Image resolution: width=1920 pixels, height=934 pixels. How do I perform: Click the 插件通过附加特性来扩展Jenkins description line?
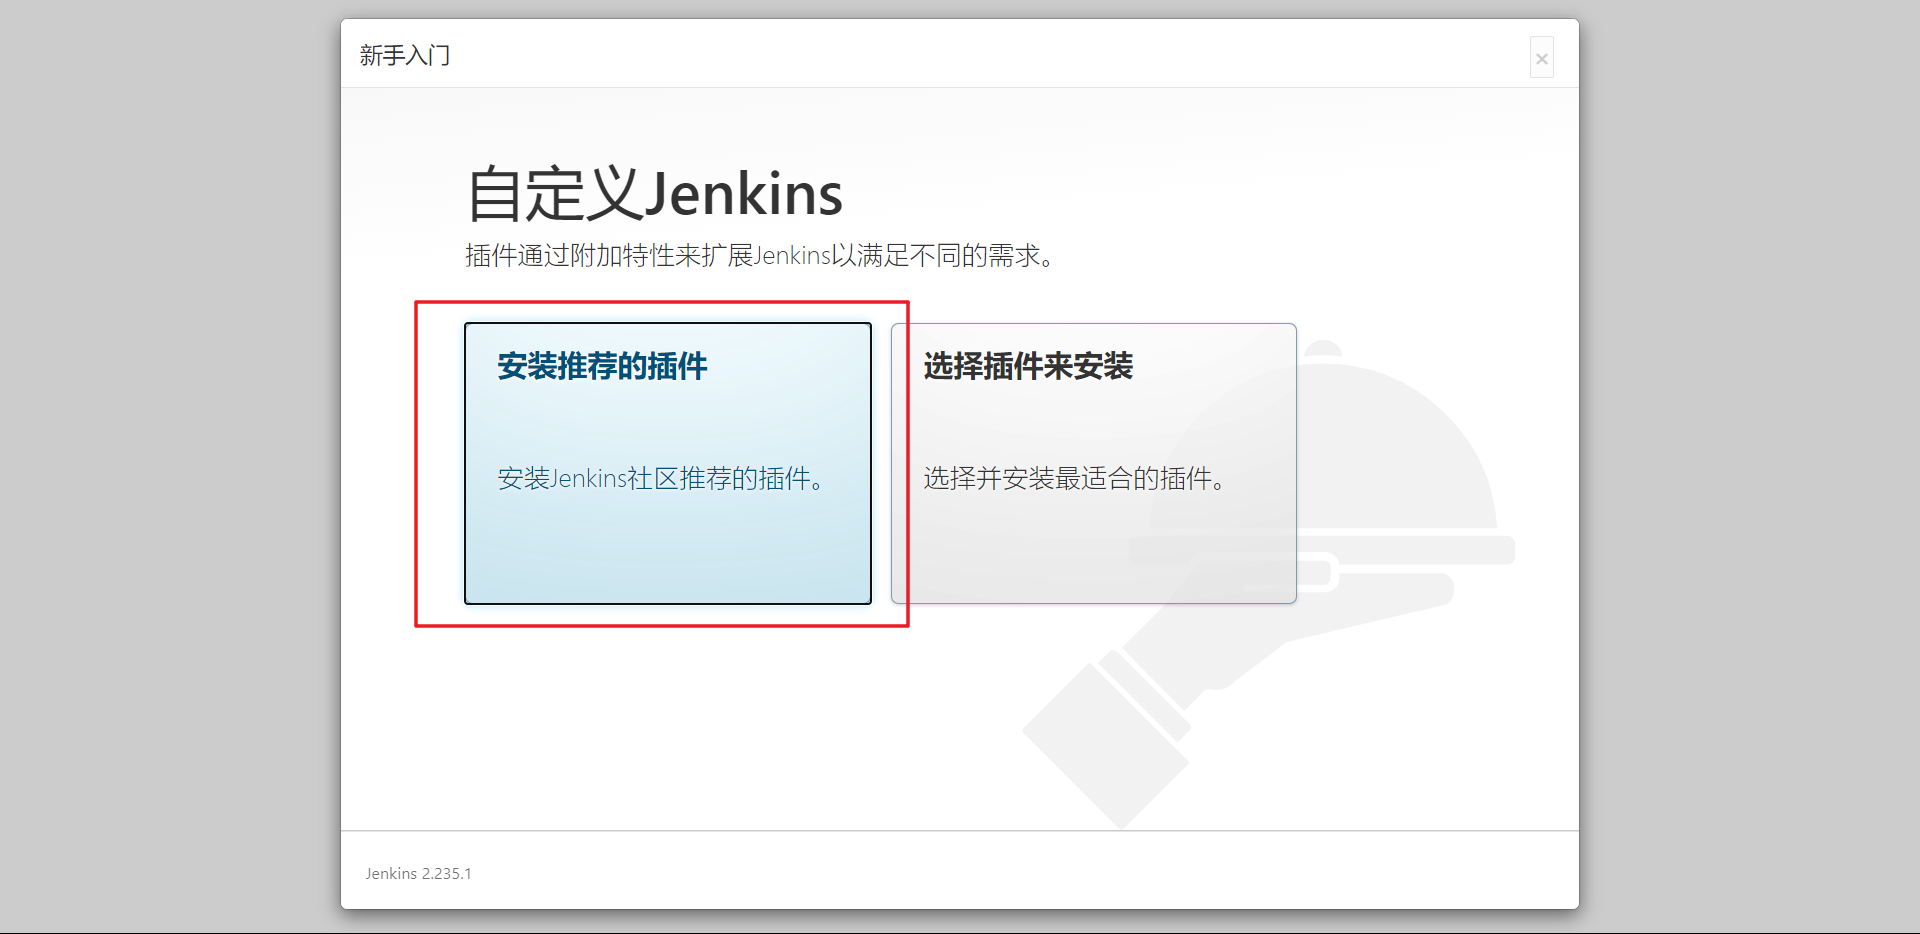760,256
